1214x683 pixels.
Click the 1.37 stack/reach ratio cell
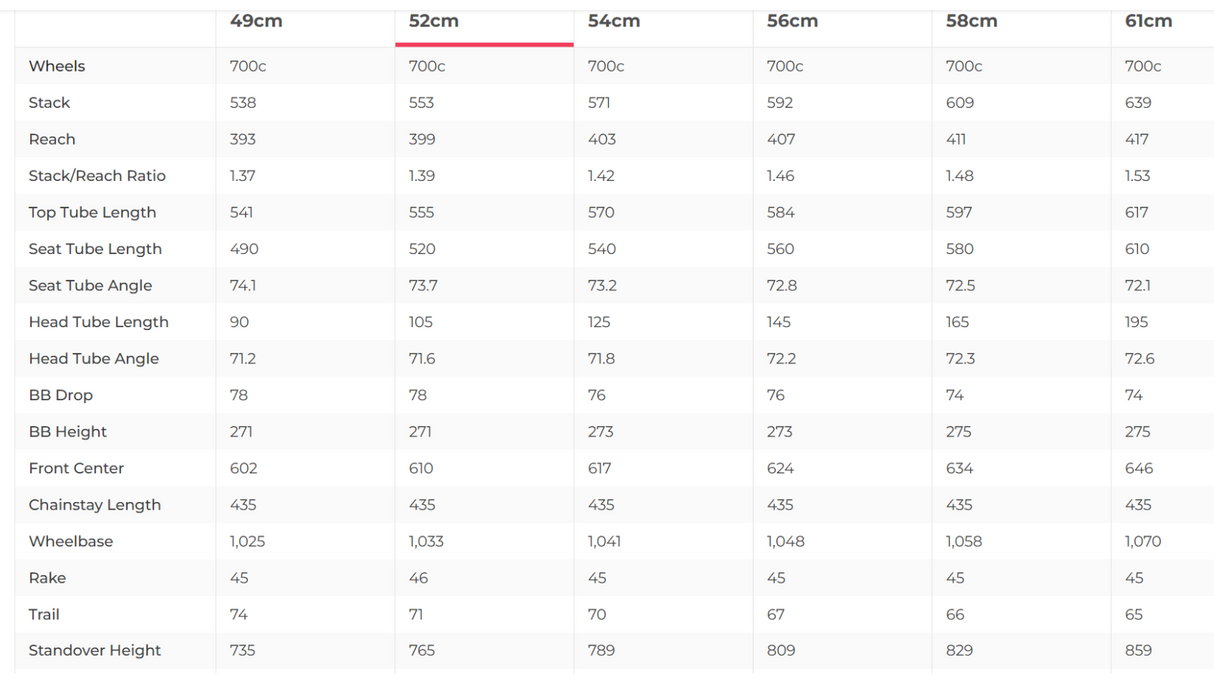[x=243, y=176]
